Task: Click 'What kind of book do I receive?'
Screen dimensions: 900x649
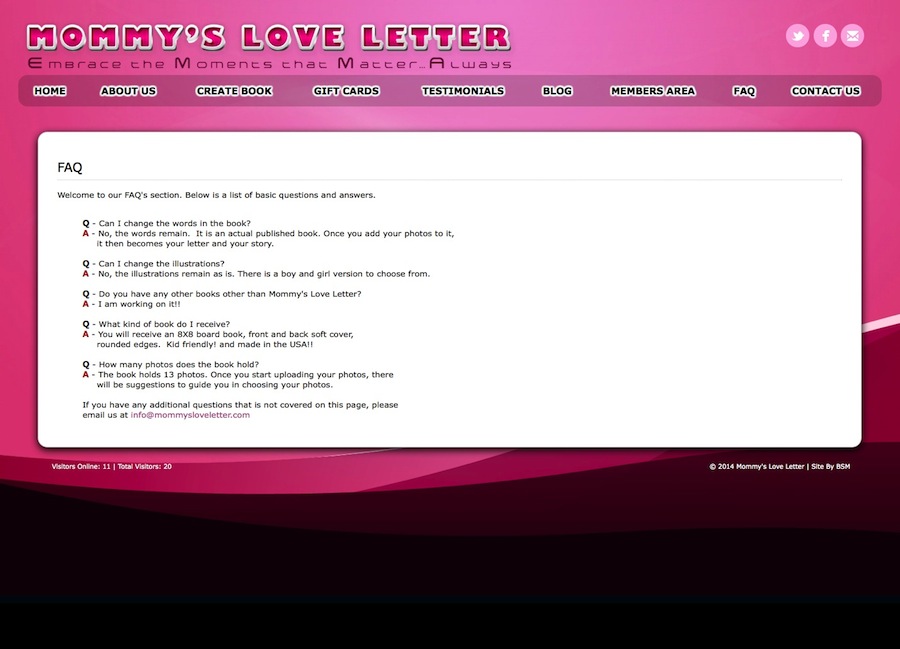Action: (156, 324)
